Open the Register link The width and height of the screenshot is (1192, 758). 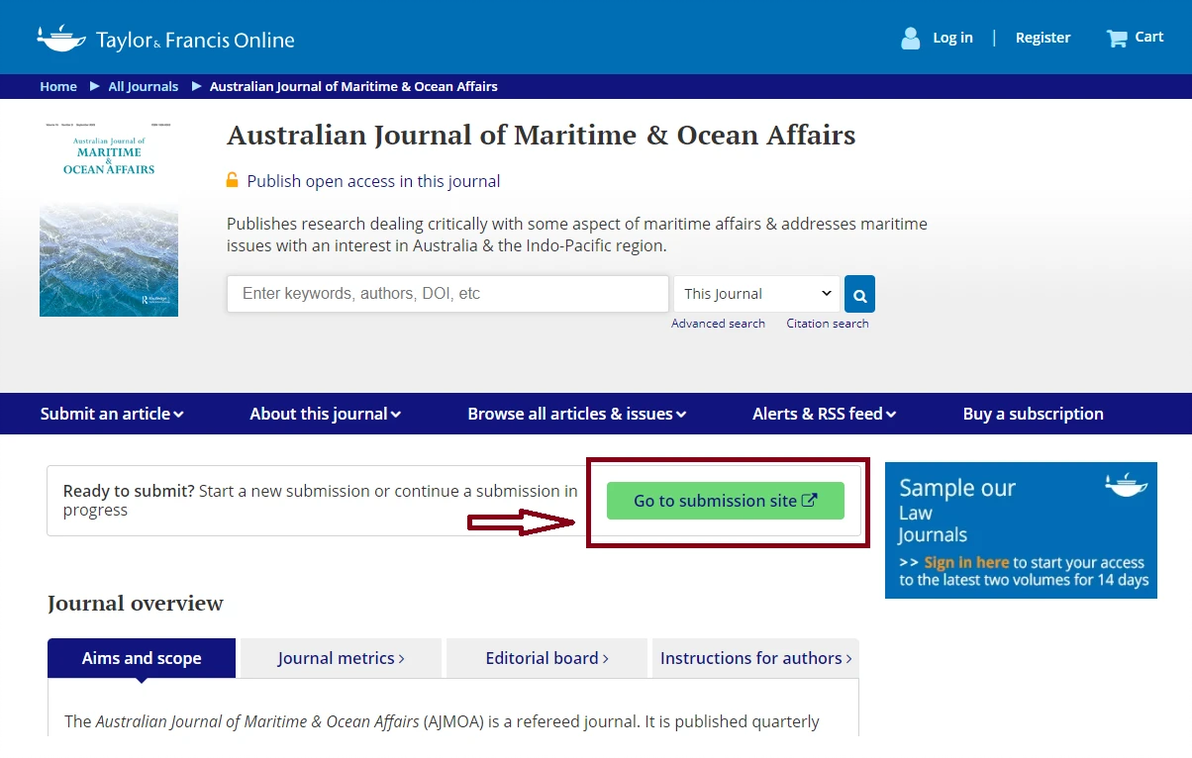1042,38
